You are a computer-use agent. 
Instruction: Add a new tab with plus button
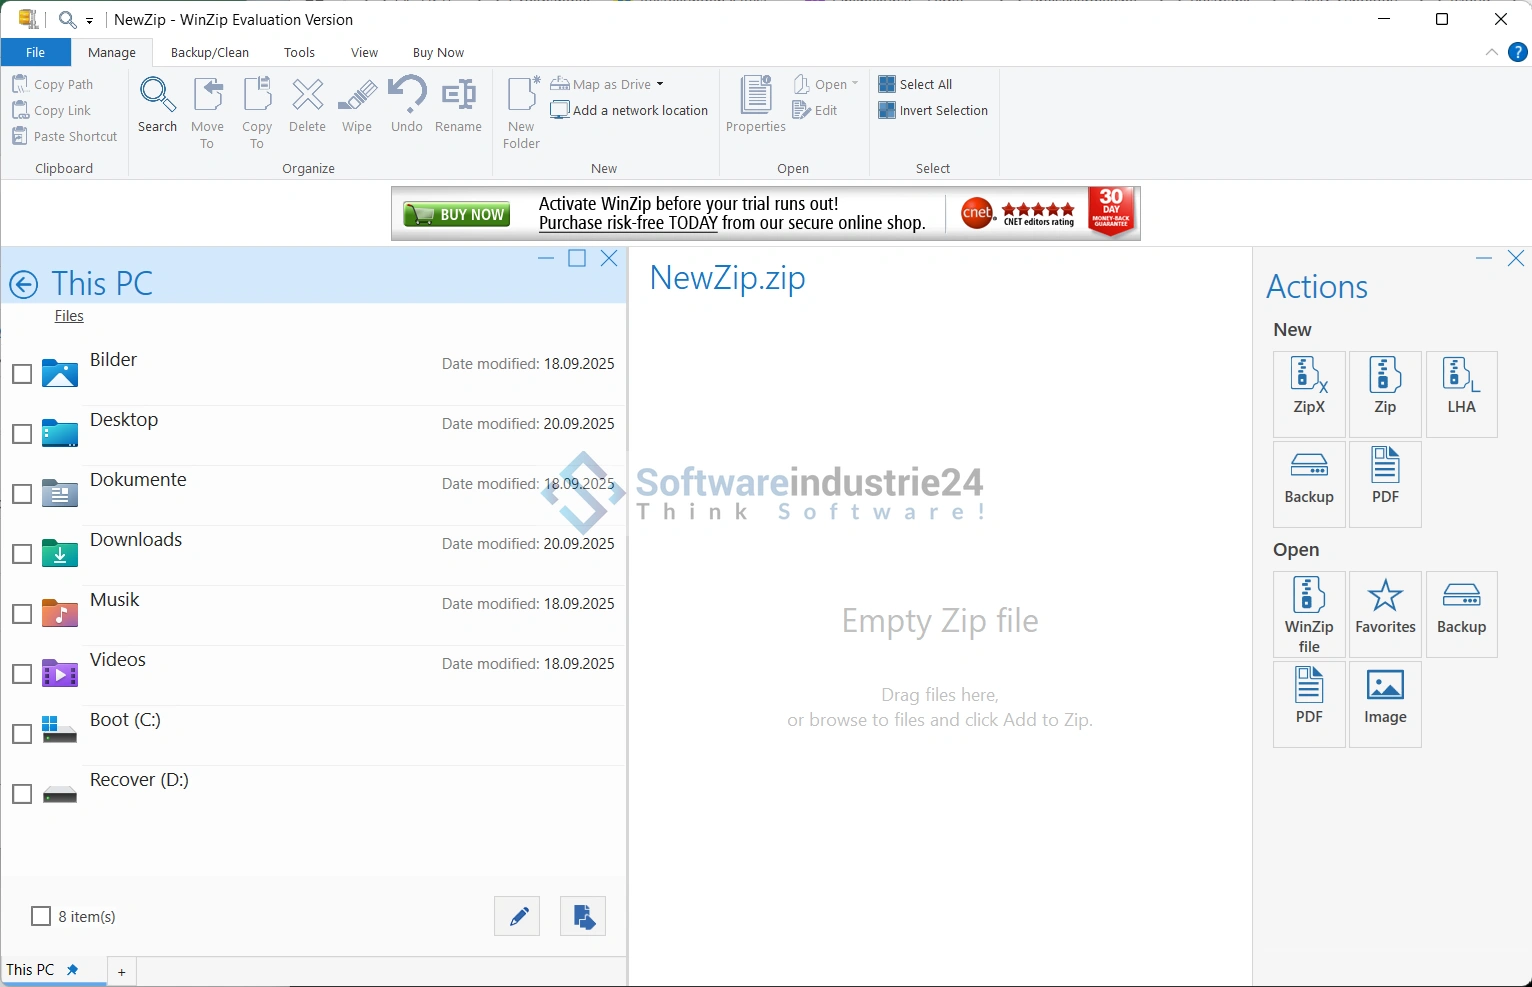[121, 972]
